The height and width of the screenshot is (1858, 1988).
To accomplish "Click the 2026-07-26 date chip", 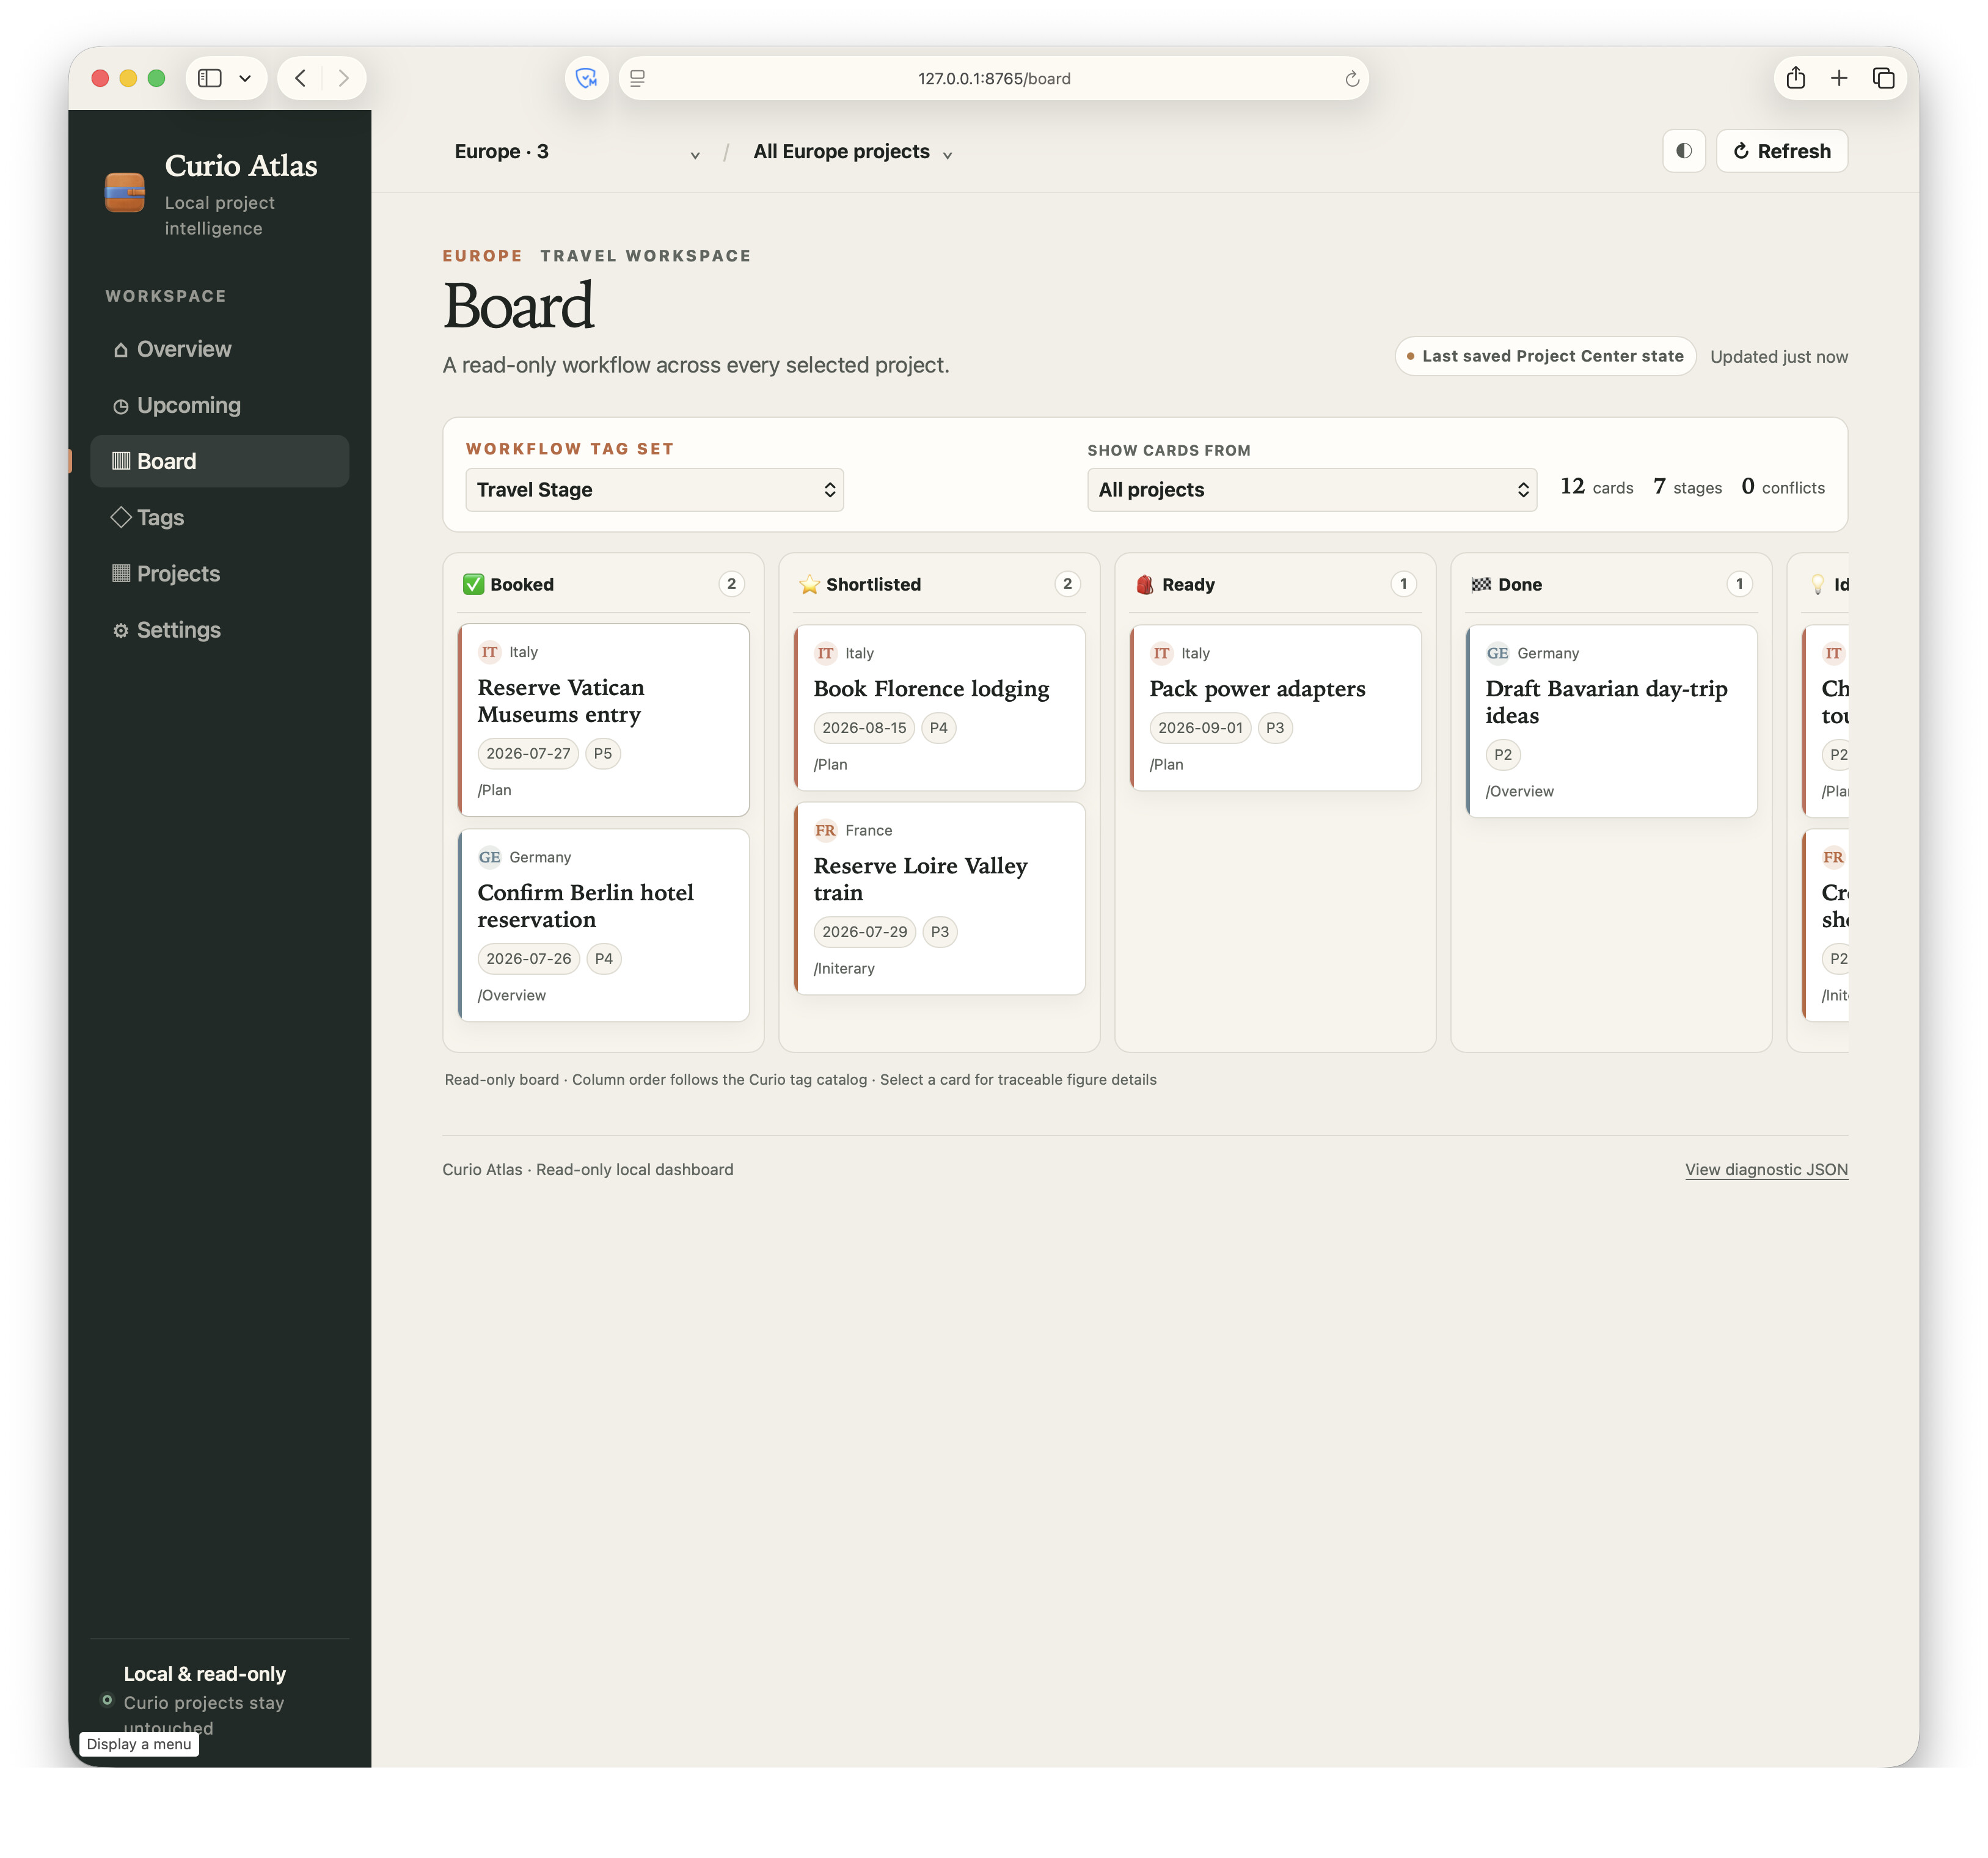I will (x=529, y=959).
